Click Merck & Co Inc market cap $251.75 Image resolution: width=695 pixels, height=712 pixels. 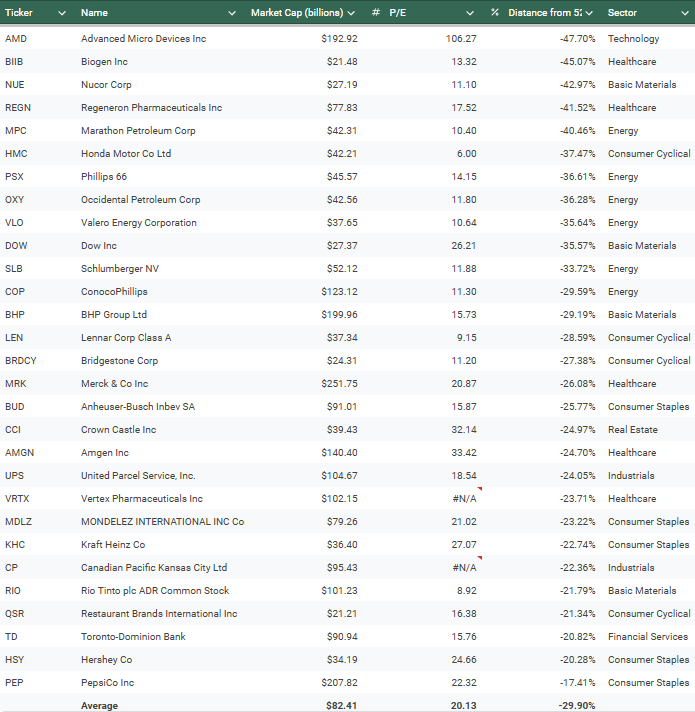pyautogui.click(x=340, y=384)
